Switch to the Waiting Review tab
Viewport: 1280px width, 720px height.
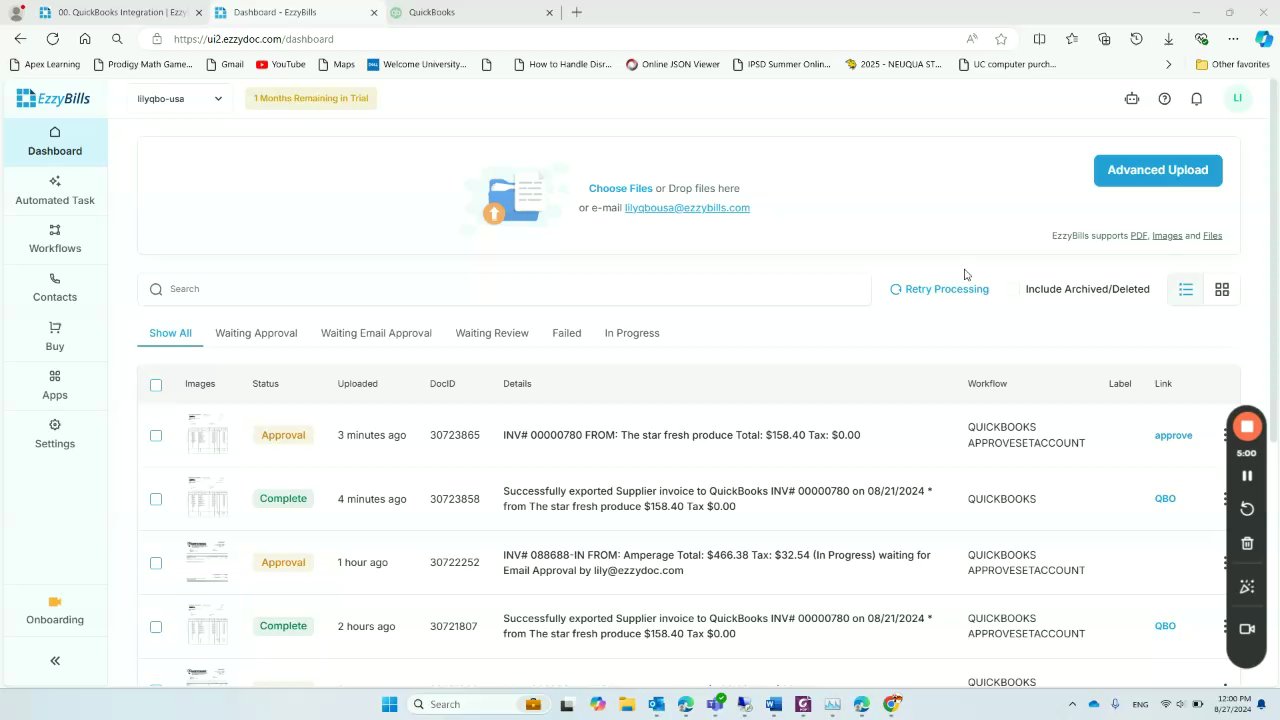click(492, 333)
